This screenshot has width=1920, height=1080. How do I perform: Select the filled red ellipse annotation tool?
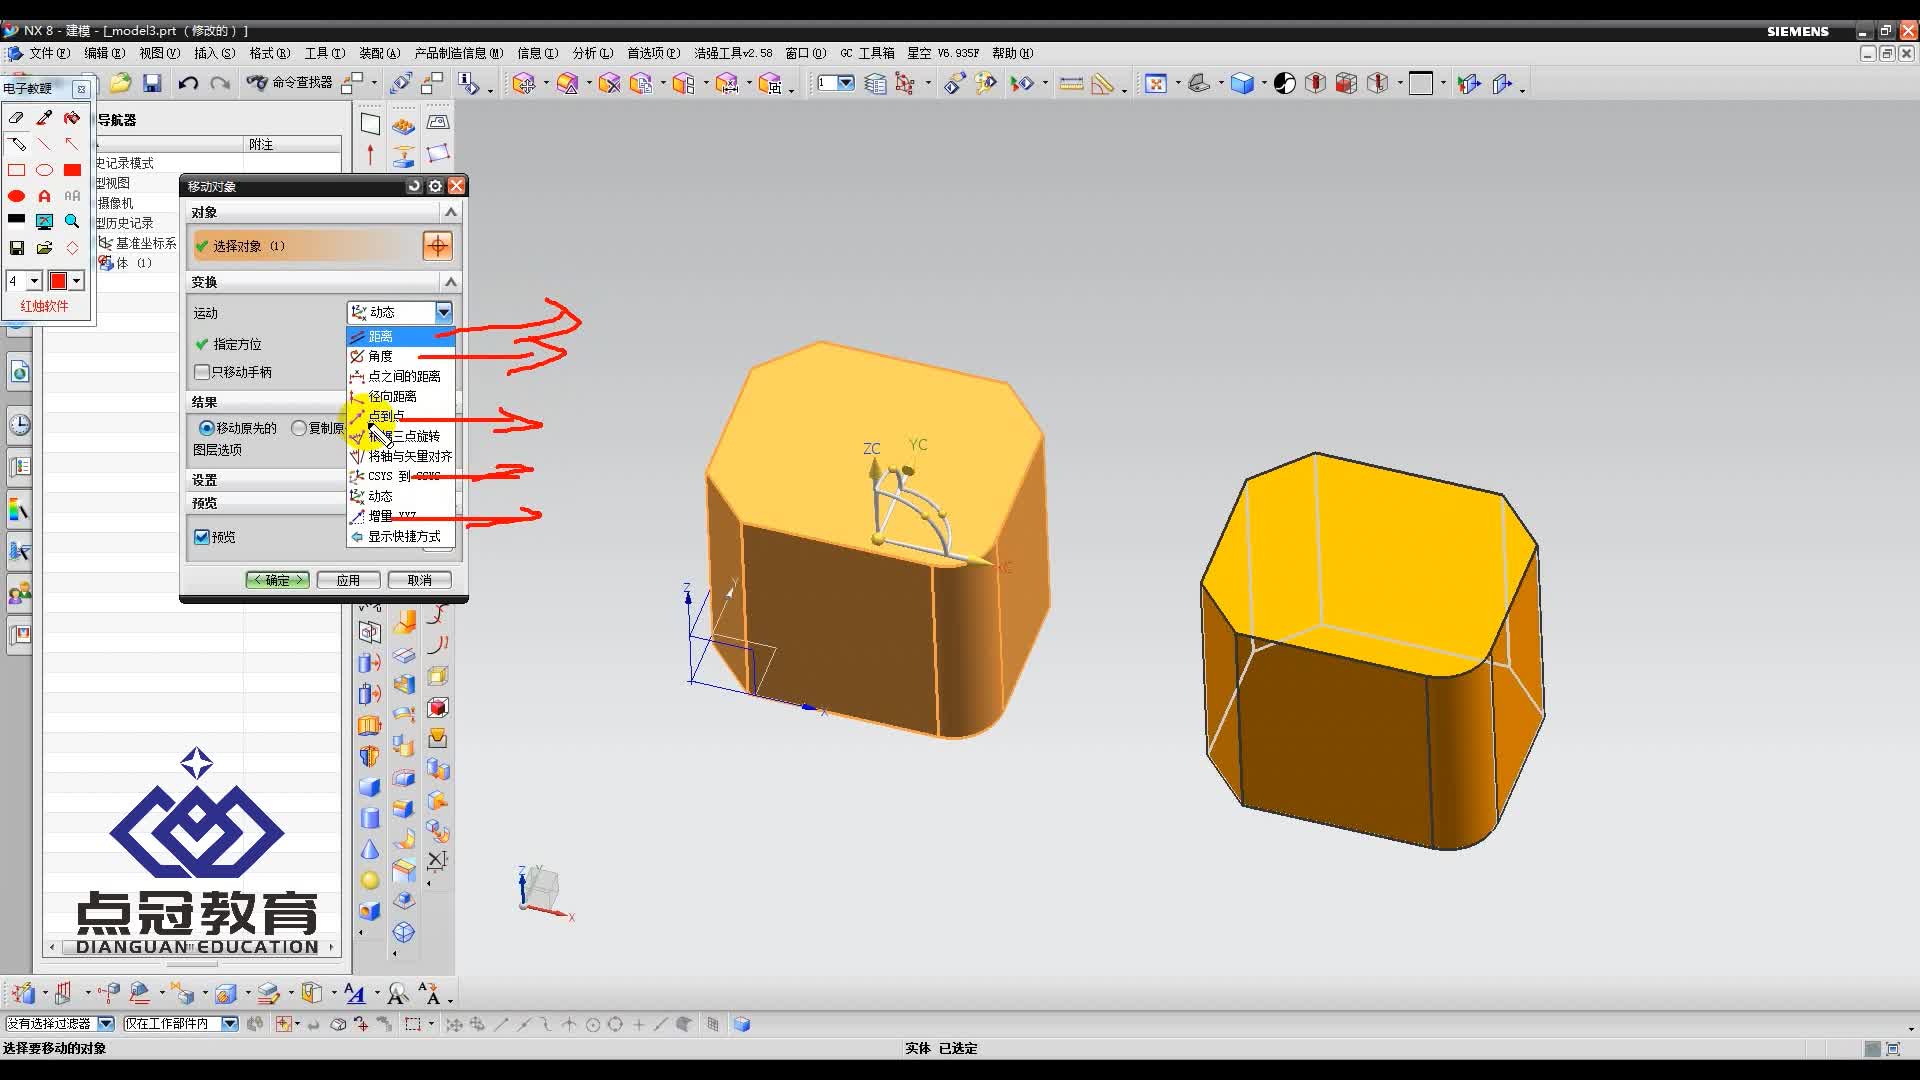pos(17,196)
